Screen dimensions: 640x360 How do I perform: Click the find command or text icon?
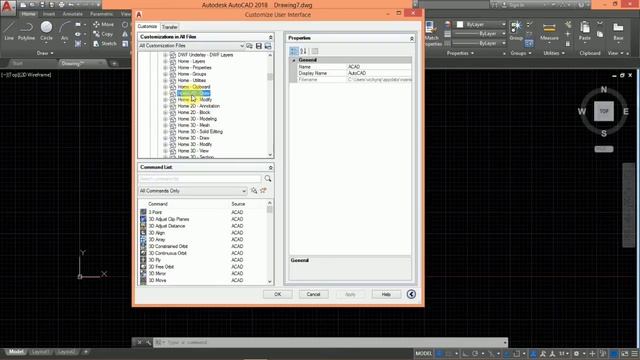(x=254, y=191)
